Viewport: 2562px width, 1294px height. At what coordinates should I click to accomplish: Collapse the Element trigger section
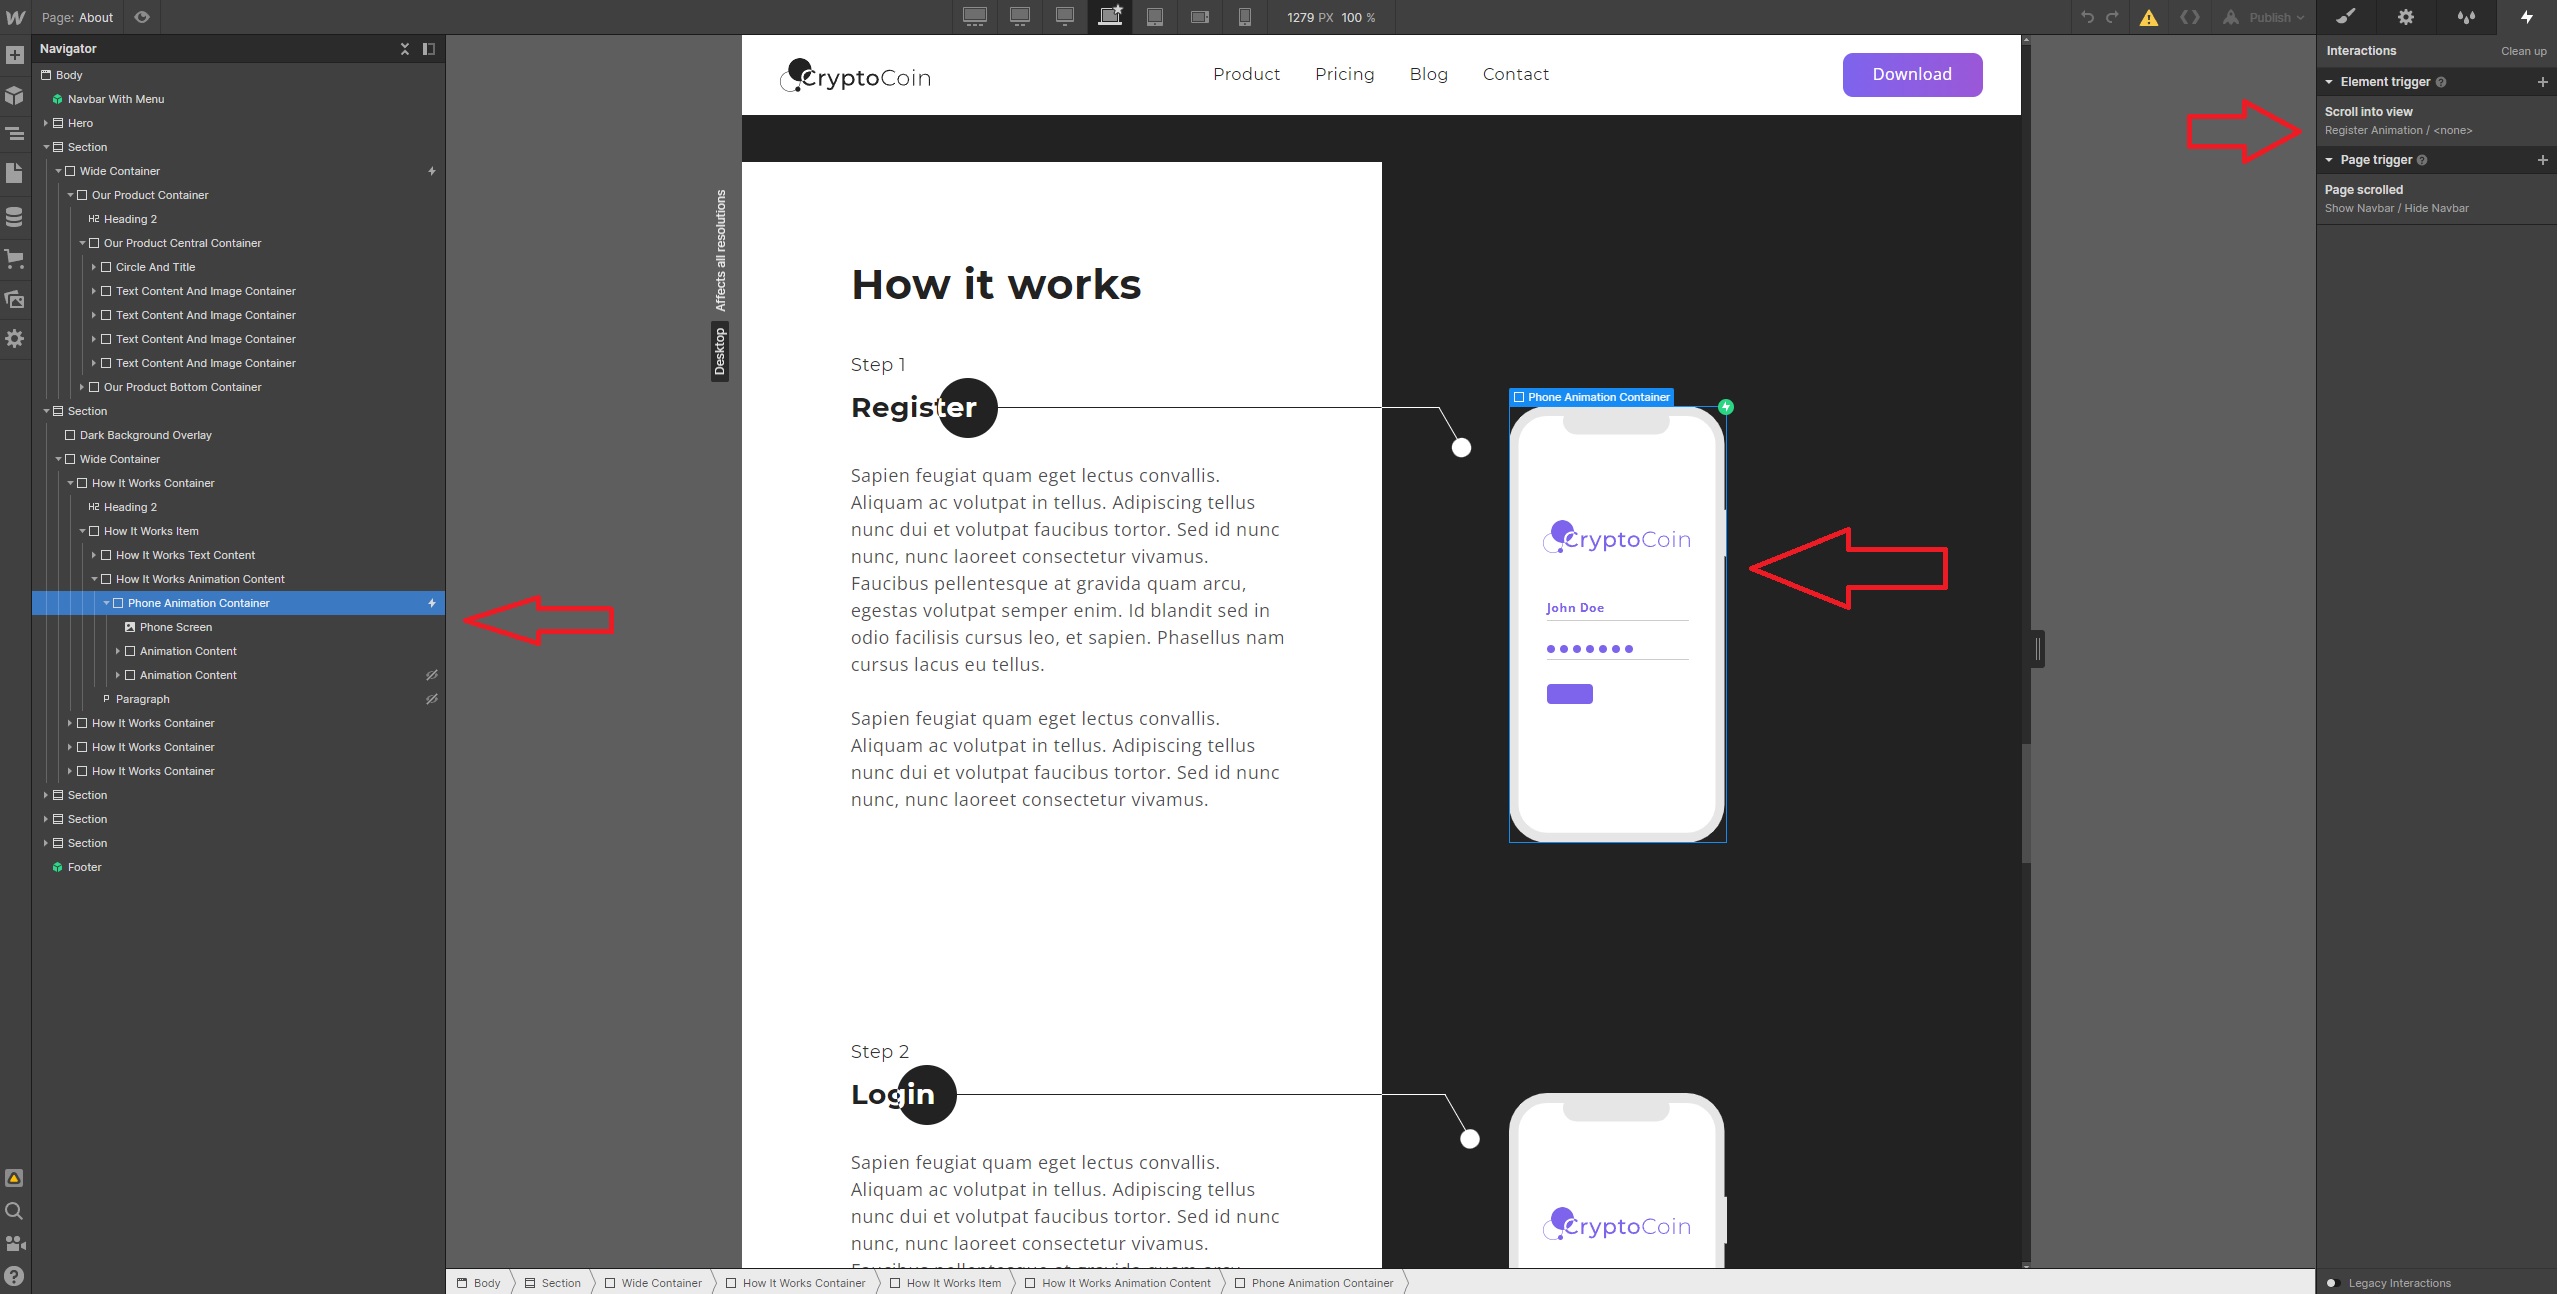click(2329, 82)
